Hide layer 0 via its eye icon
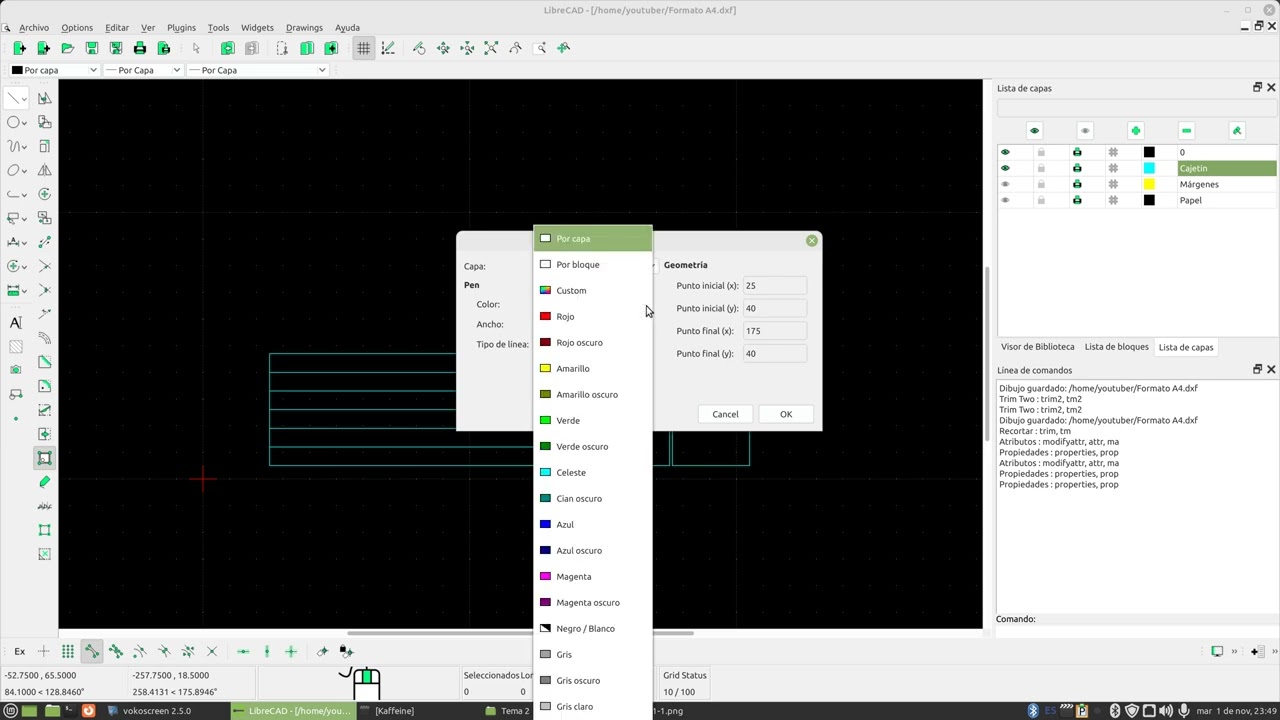 (x=1005, y=152)
